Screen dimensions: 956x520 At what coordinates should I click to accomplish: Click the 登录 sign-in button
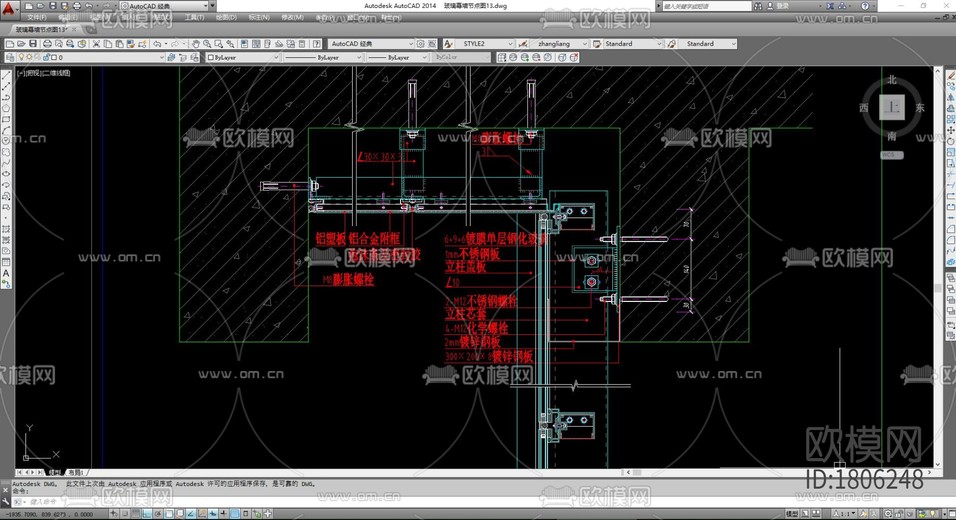click(783, 6)
